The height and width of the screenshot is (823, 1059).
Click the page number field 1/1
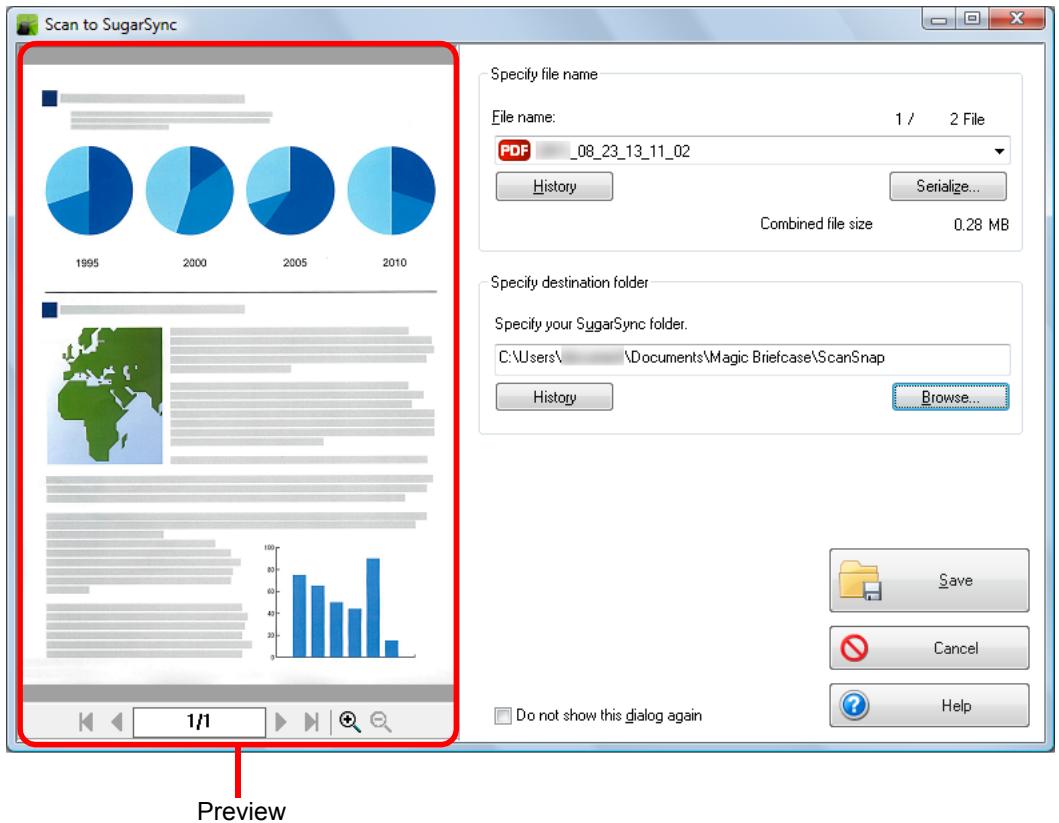click(x=199, y=722)
